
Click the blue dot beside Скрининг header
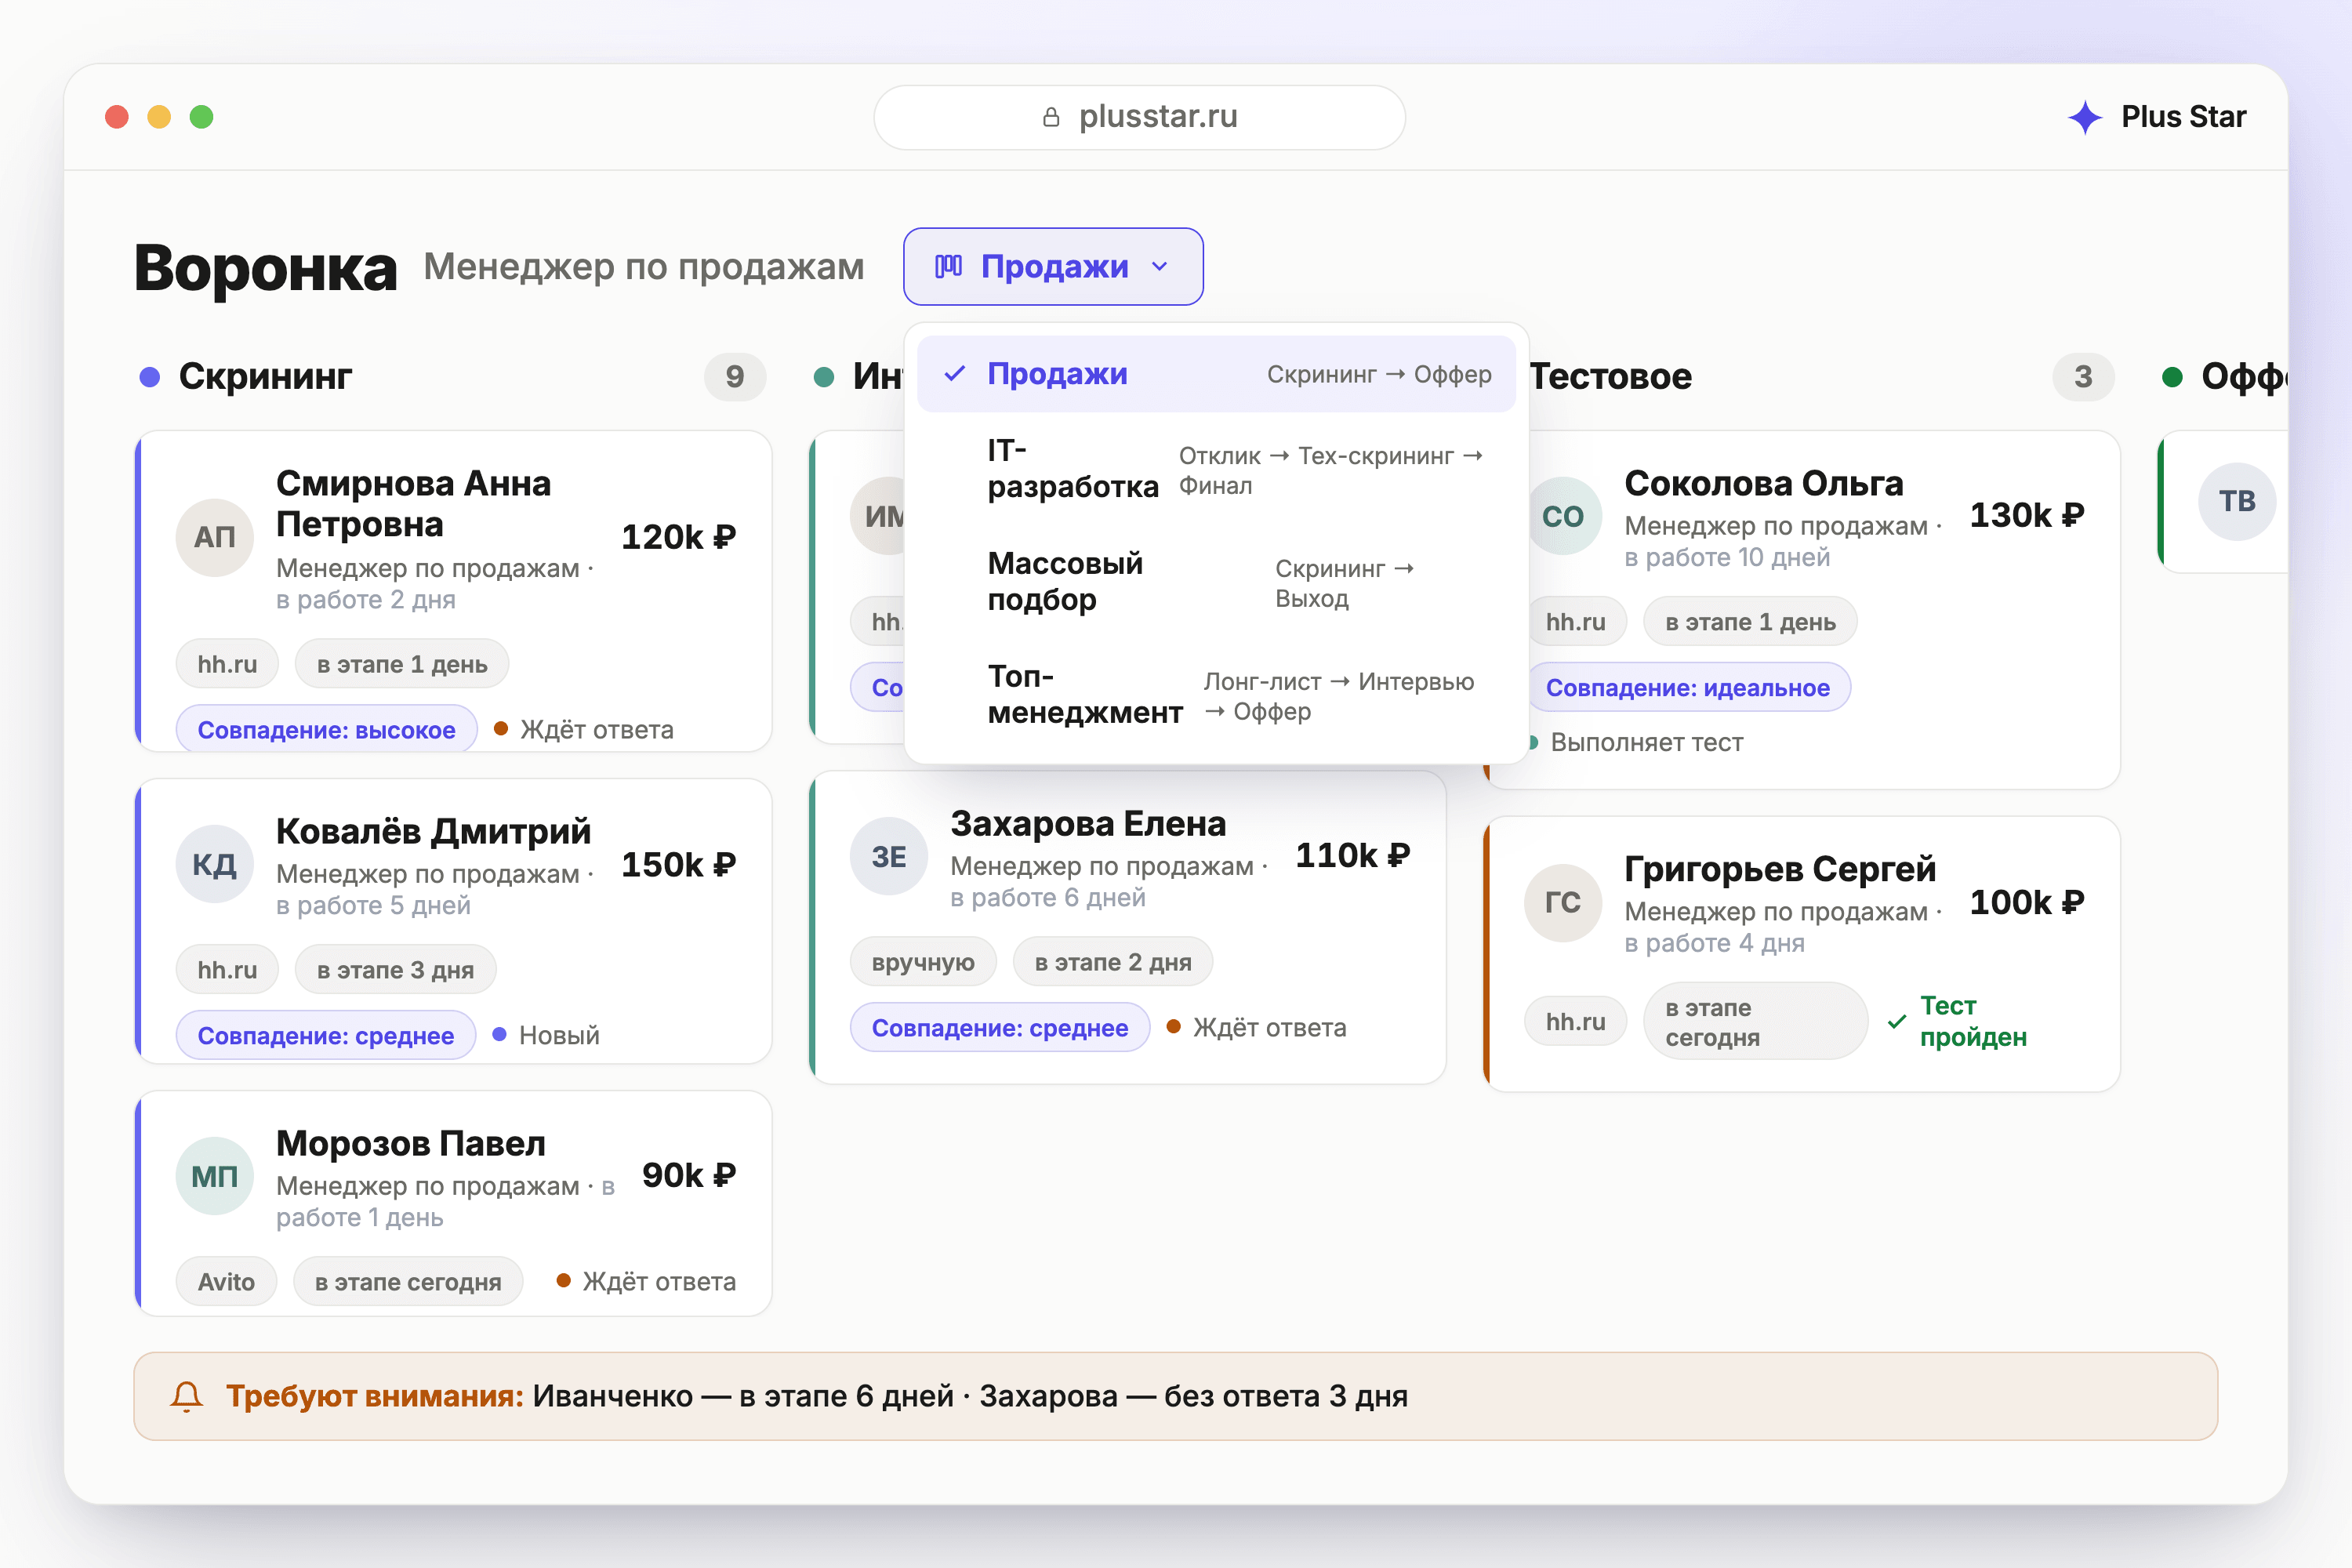[x=150, y=377]
